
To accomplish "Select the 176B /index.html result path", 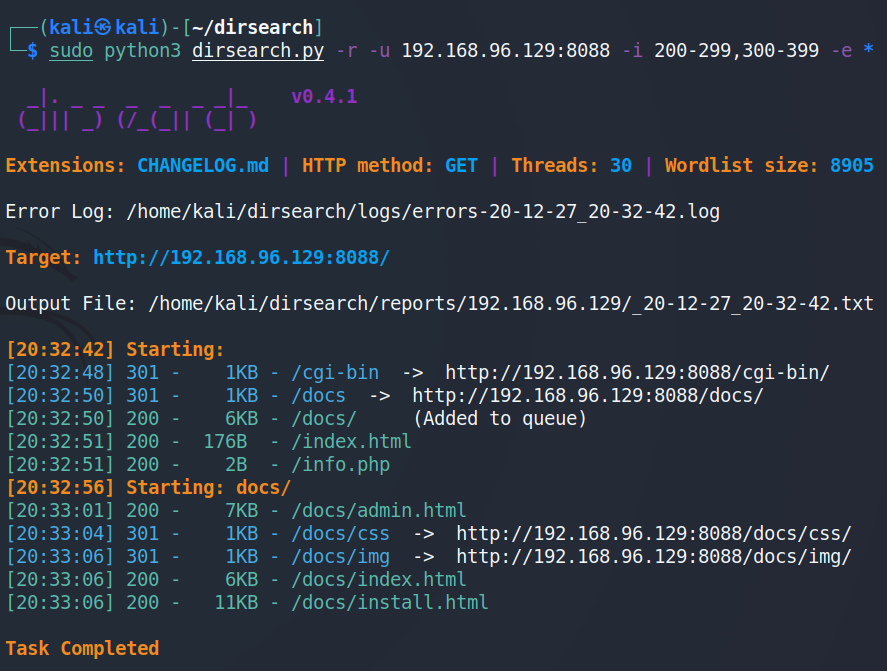I will (351, 441).
